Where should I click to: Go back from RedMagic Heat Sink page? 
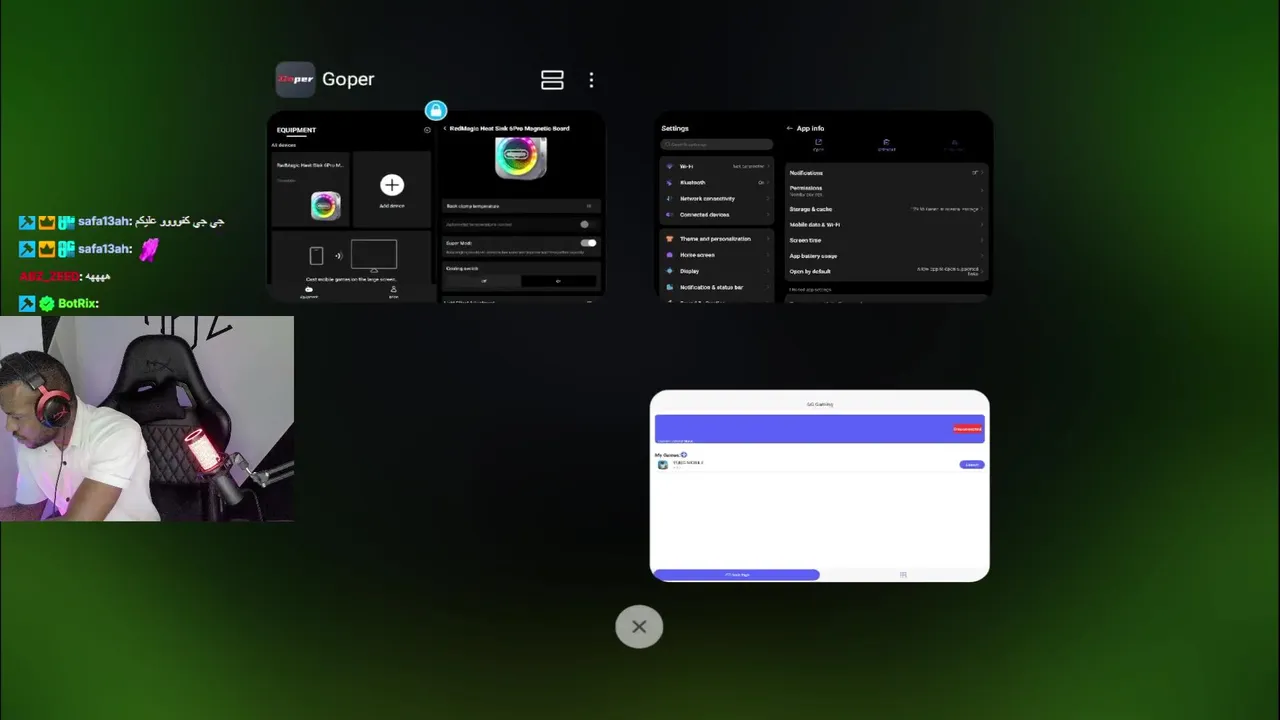[445, 129]
